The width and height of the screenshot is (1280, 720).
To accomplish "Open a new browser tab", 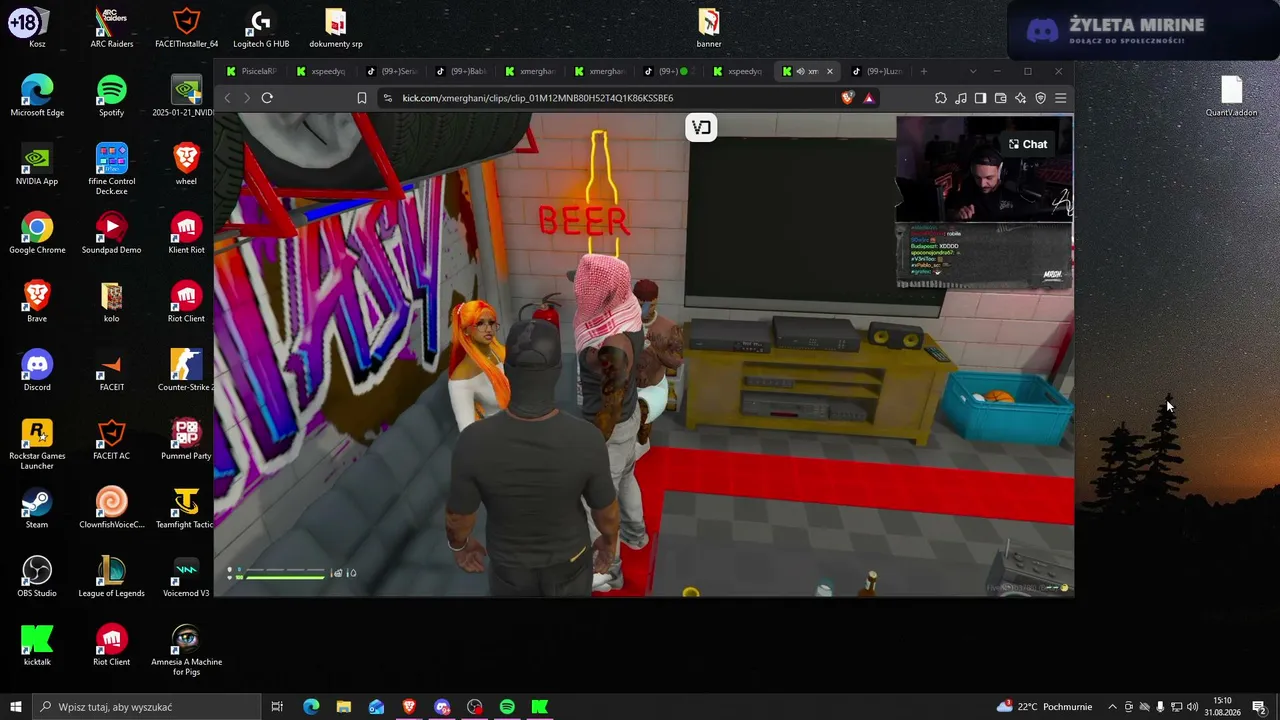I will click(923, 71).
